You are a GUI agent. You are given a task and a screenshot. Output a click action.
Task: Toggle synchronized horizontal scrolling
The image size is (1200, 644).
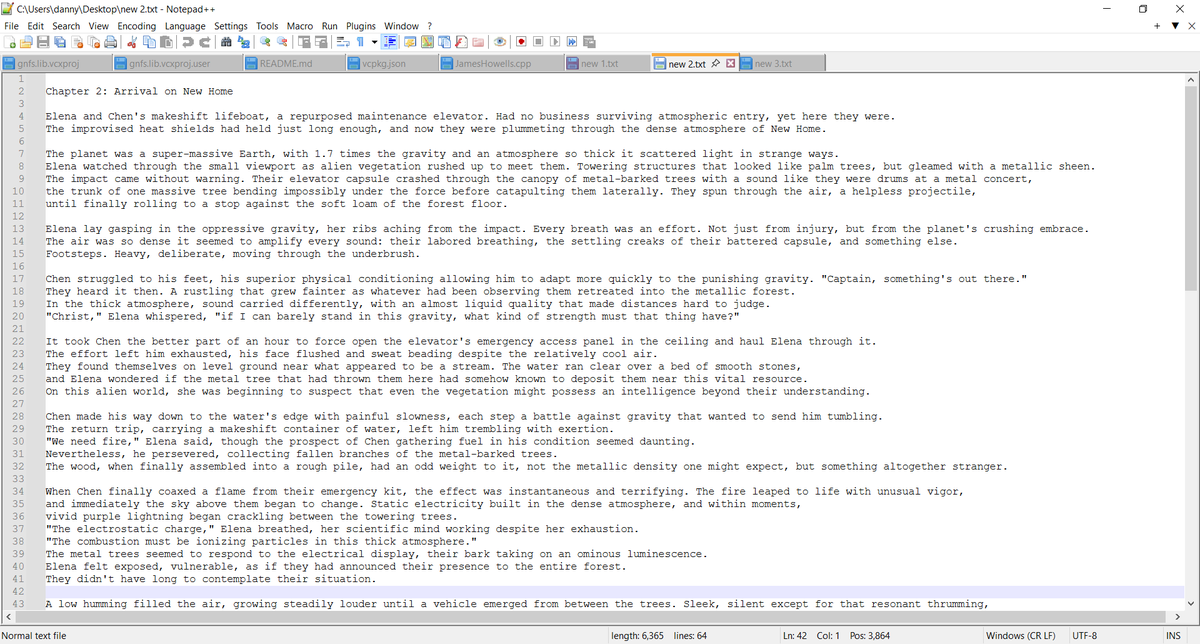(x=320, y=43)
